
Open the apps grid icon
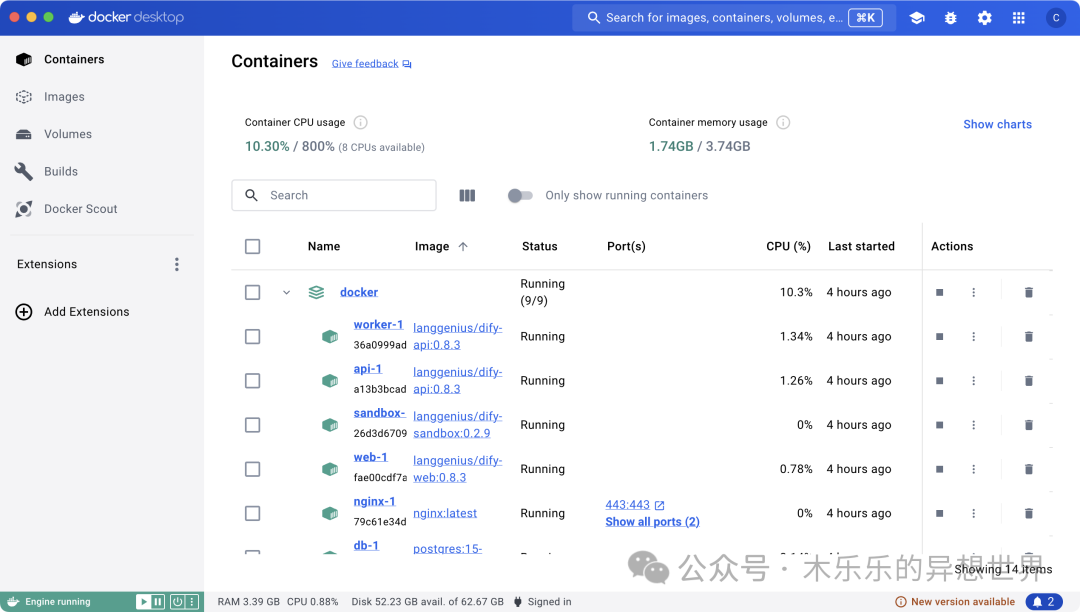[1019, 18]
